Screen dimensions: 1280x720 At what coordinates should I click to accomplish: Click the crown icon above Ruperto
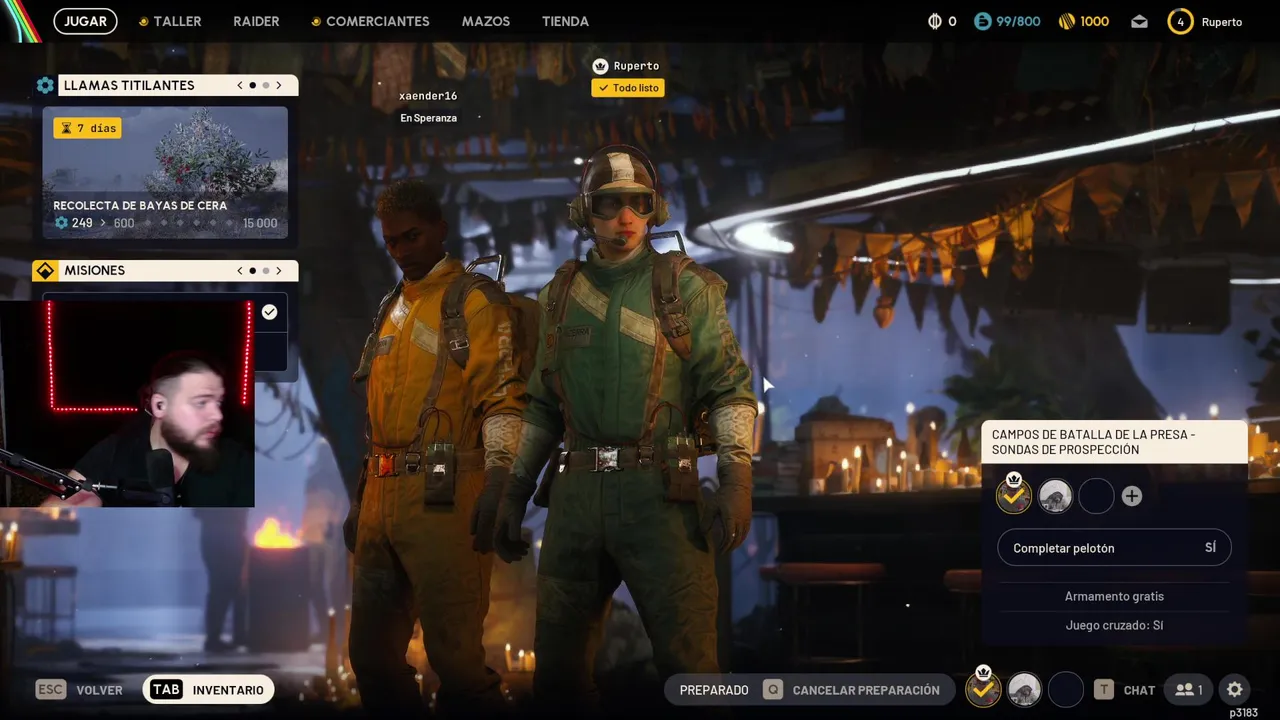point(600,66)
